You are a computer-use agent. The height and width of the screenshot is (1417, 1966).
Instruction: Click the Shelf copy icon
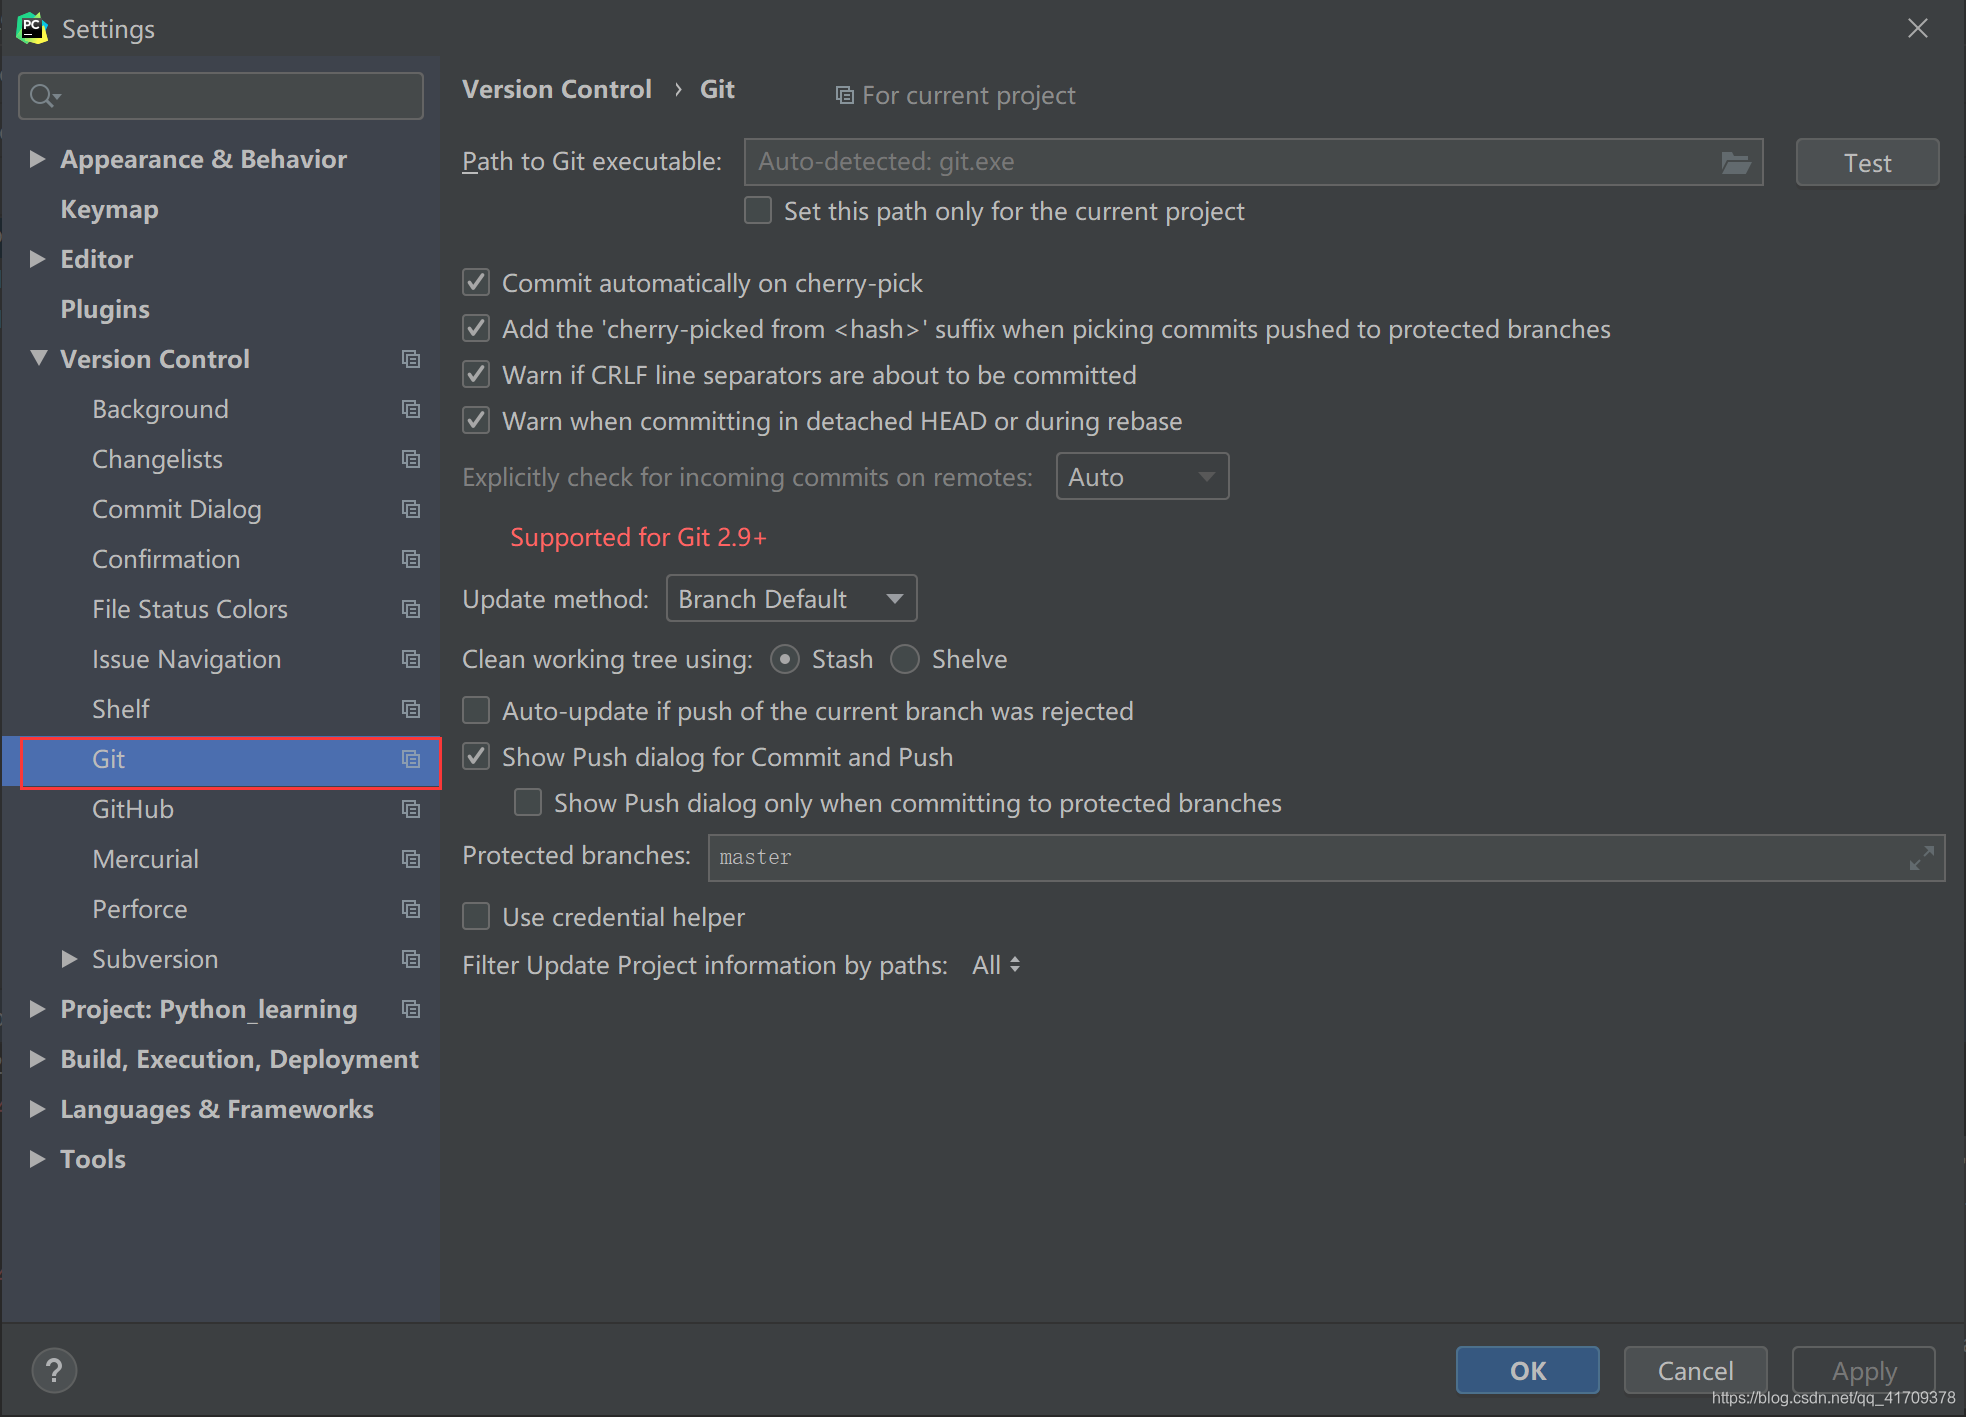click(x=411, y=708)
